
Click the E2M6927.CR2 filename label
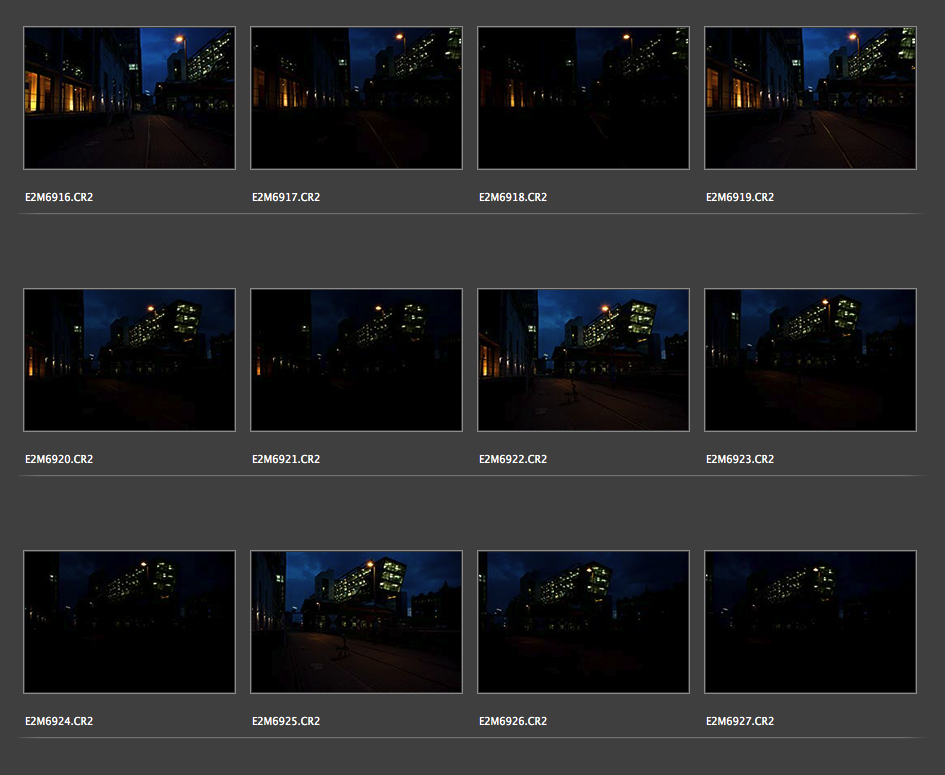coord(740,722)
